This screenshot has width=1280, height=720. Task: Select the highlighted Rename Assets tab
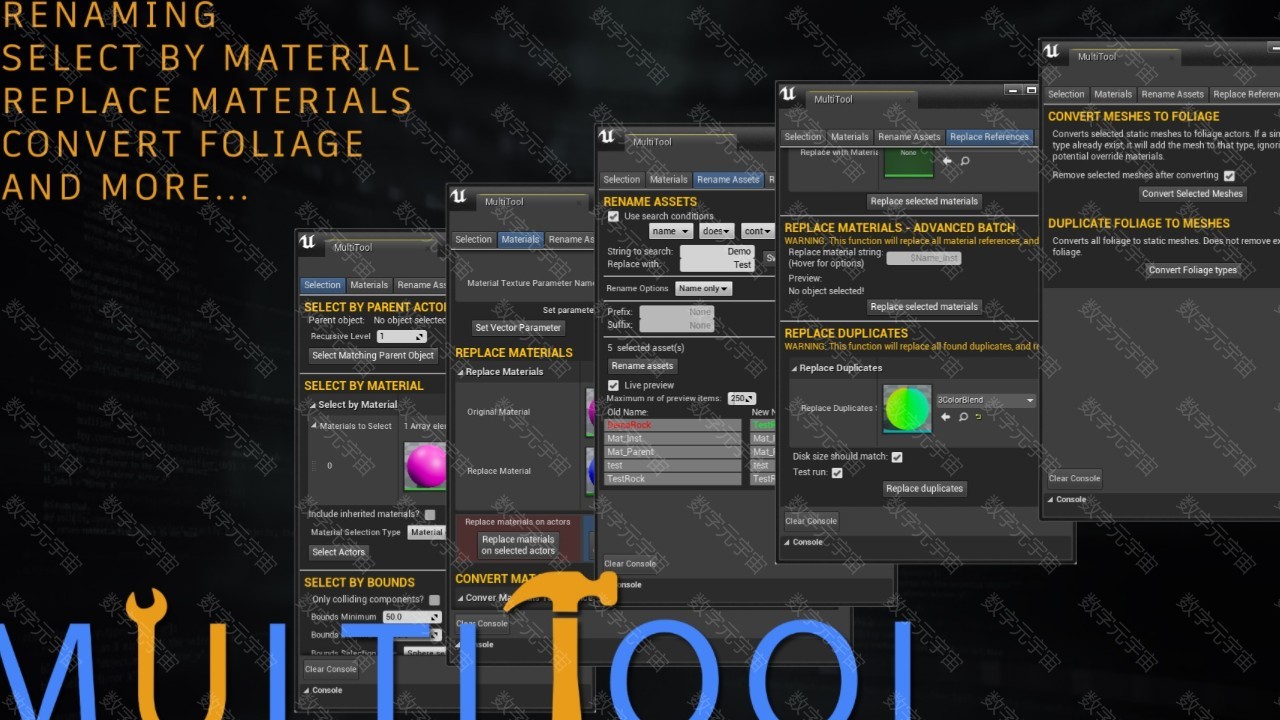(x=728, y=180)
